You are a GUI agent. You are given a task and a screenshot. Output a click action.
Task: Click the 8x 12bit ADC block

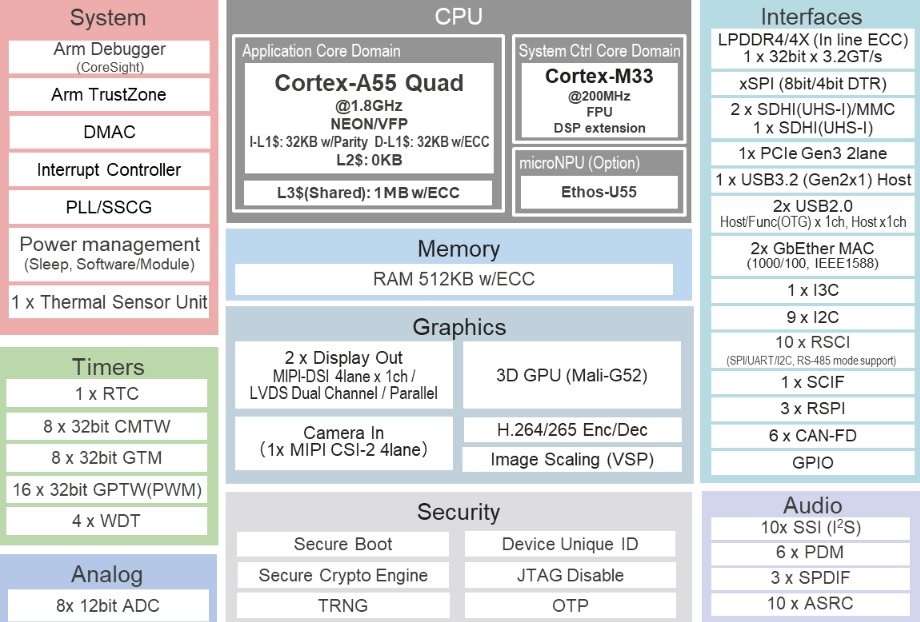[x=108, y=606]
